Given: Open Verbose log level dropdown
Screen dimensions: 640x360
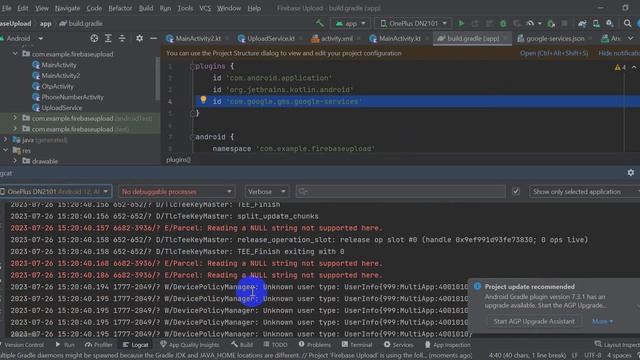Looking at the screenshot, I should [x=267, y=191].
